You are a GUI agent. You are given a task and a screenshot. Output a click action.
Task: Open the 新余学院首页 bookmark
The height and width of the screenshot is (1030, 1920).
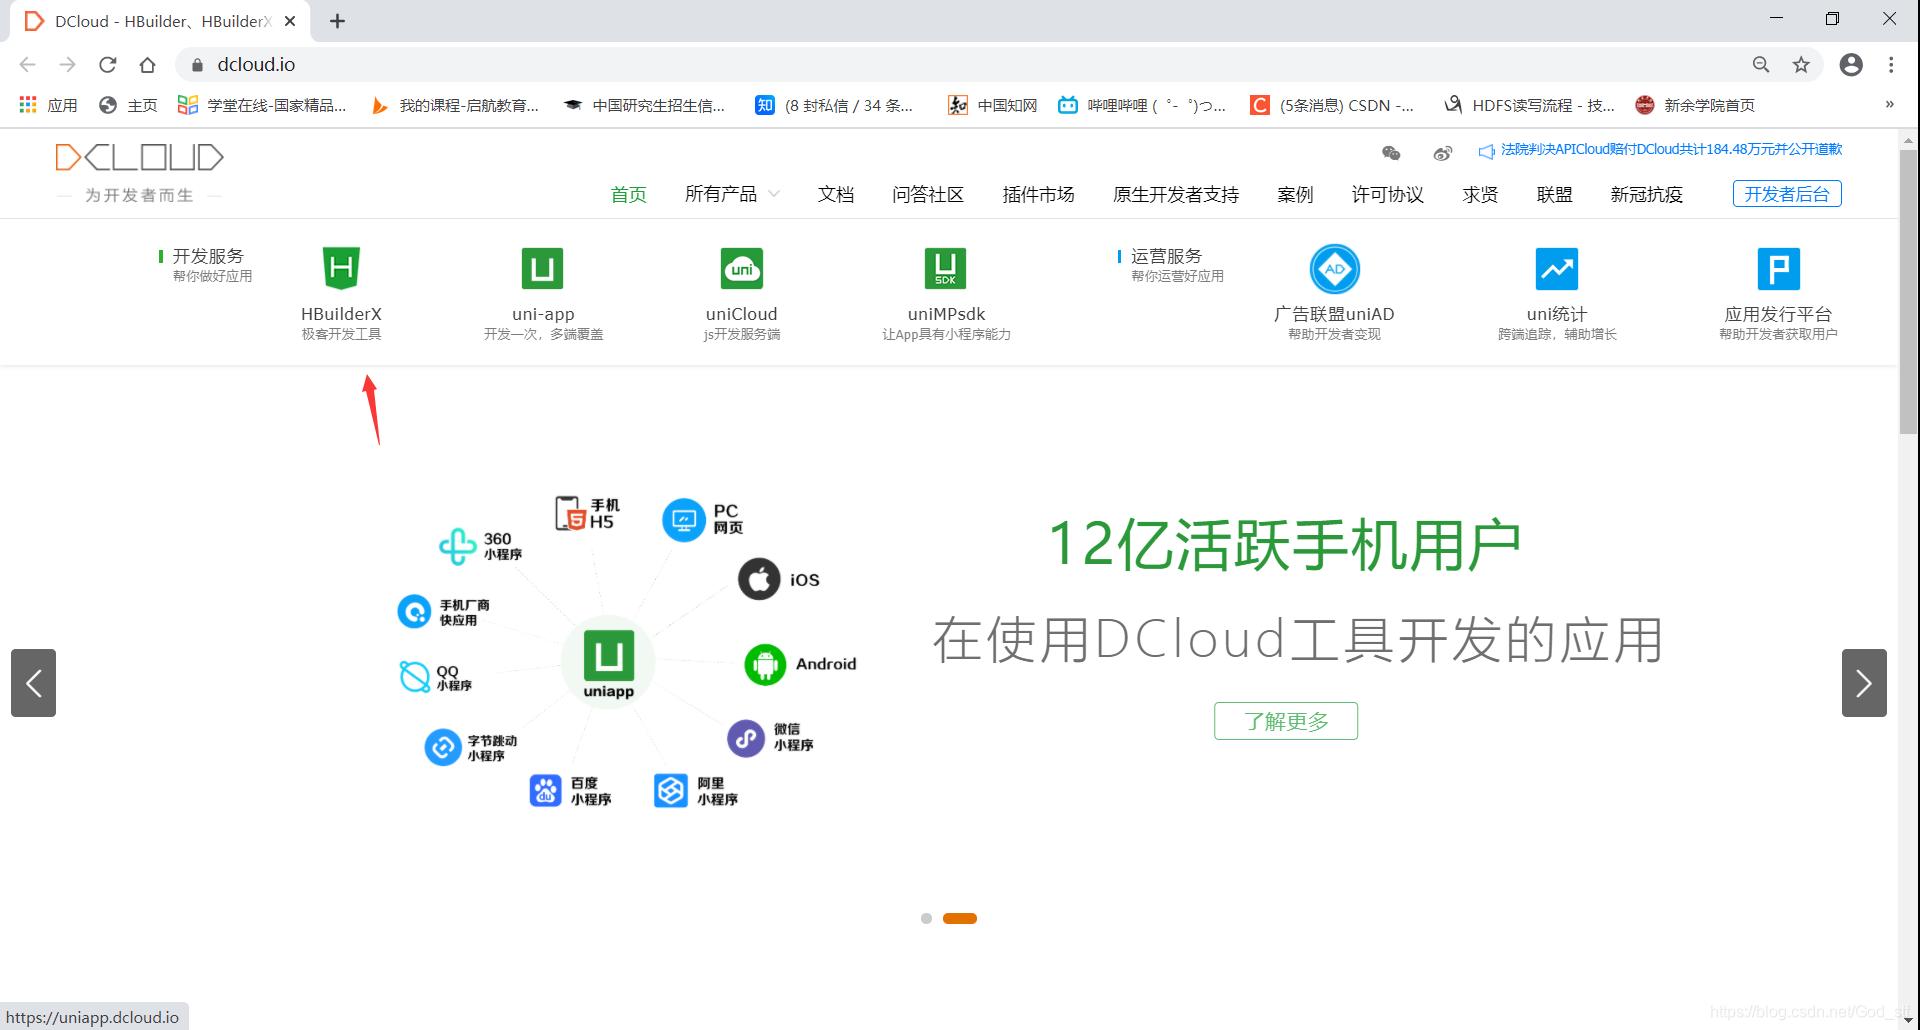(1696, 105)
